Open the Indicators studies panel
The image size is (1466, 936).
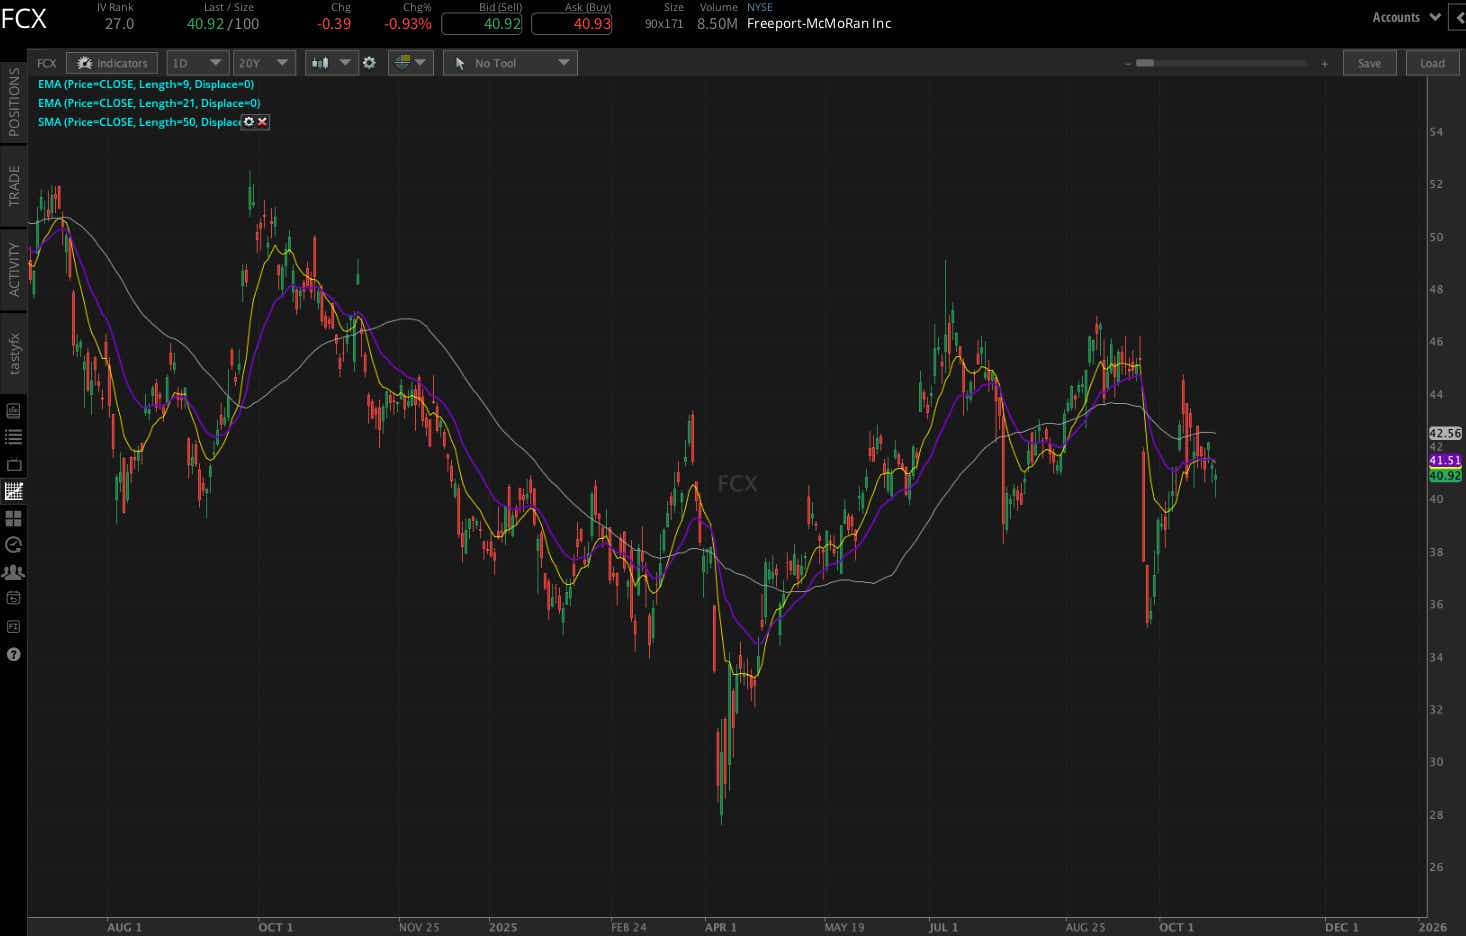[x=111, y=62]
